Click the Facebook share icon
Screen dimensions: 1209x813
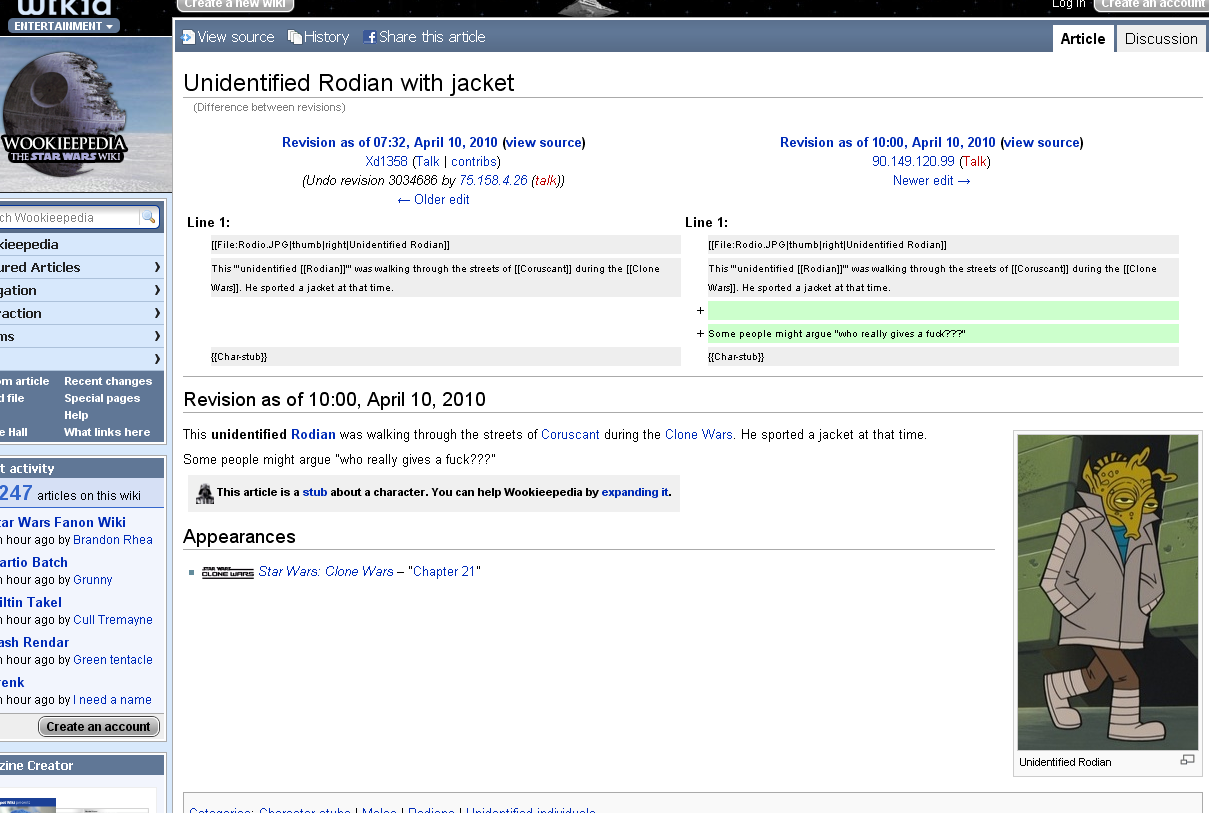370,37
